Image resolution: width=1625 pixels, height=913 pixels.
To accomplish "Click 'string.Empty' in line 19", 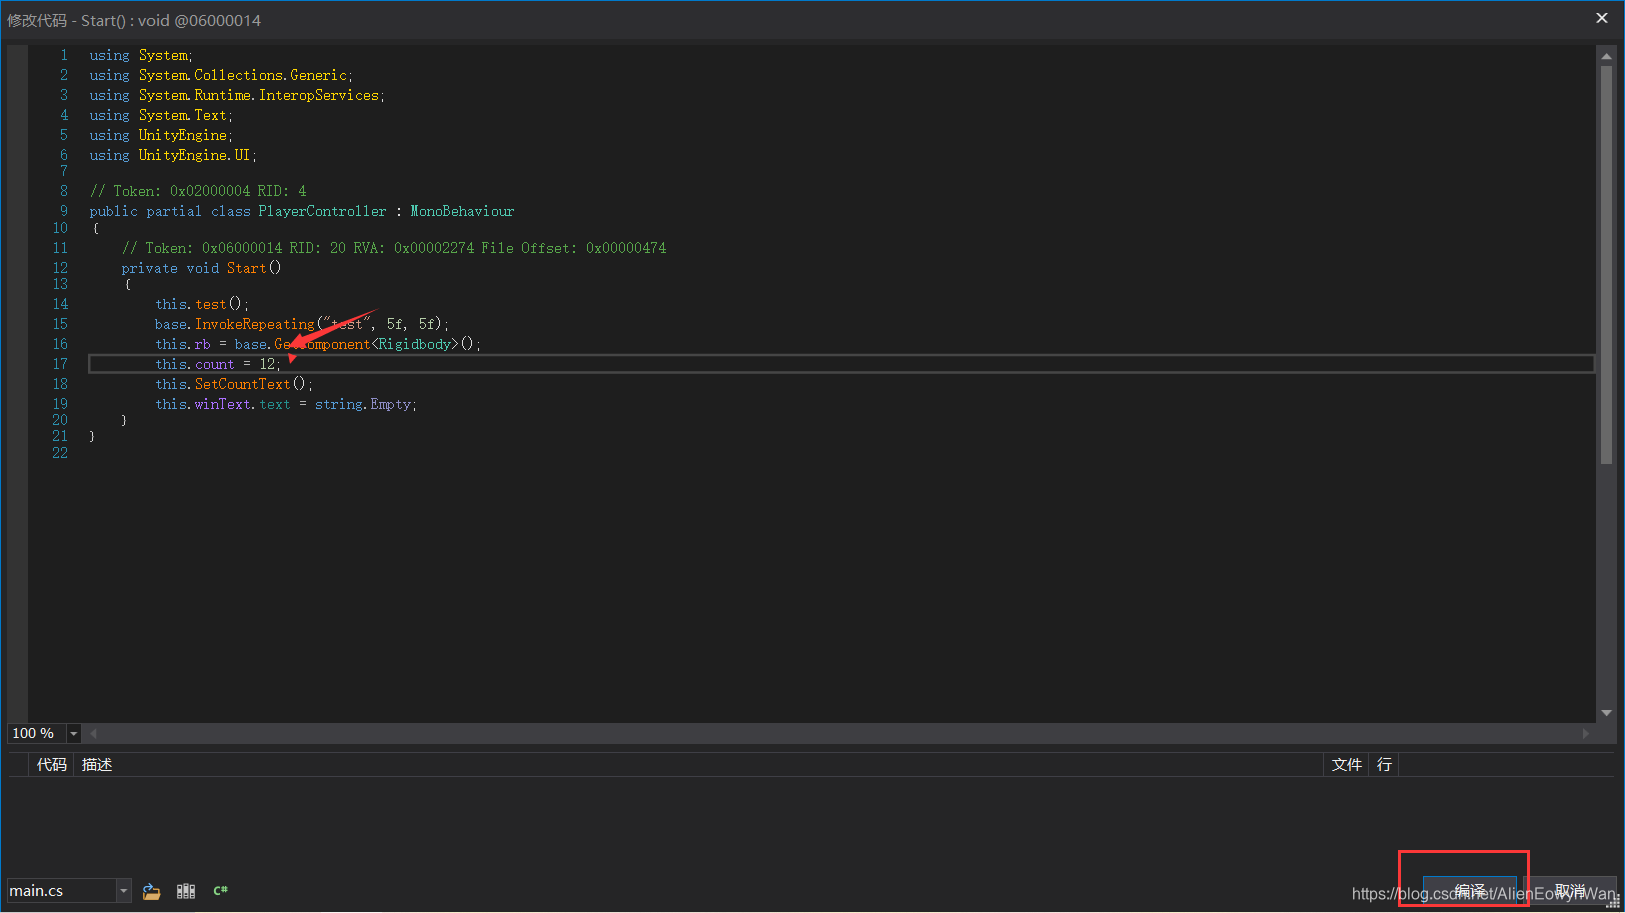I will click(363, 404).
